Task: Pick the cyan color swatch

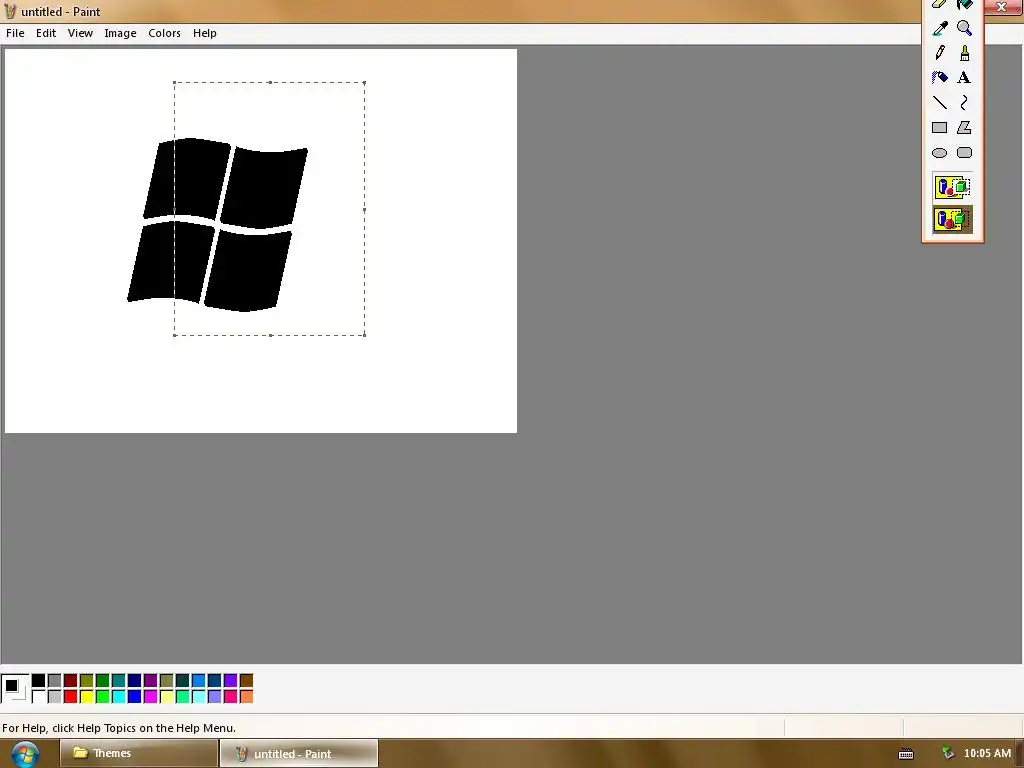Action: (x=118, y=697)
